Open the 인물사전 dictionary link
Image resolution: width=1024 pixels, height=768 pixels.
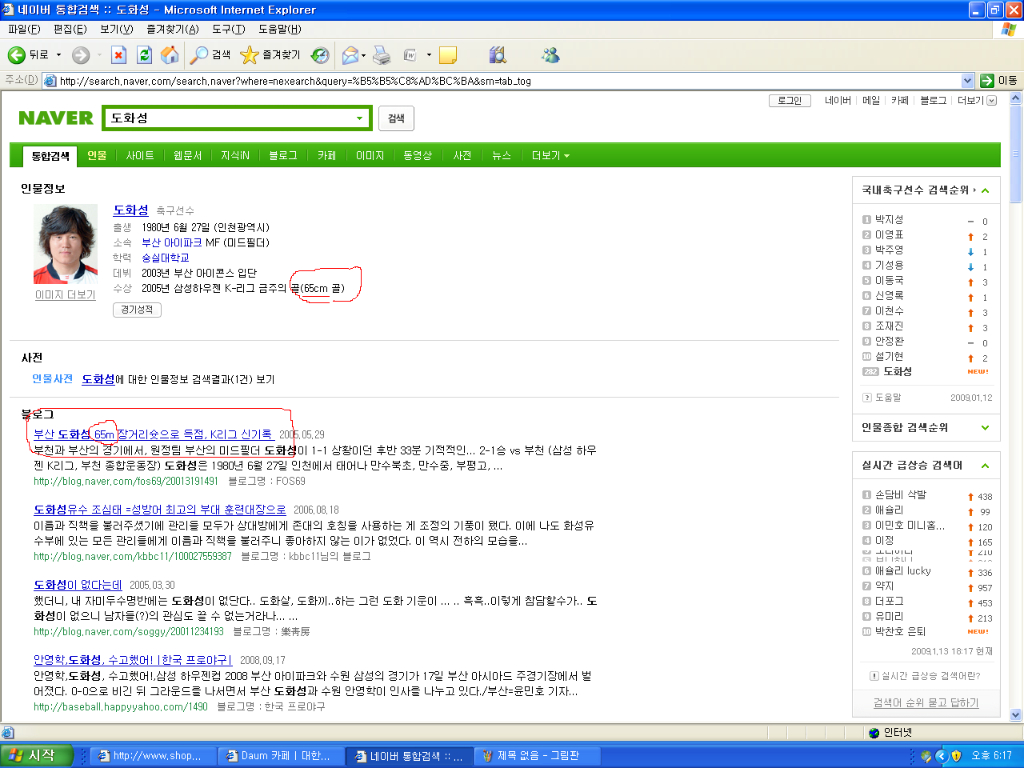pyautogui.click(x=52, y=379)
